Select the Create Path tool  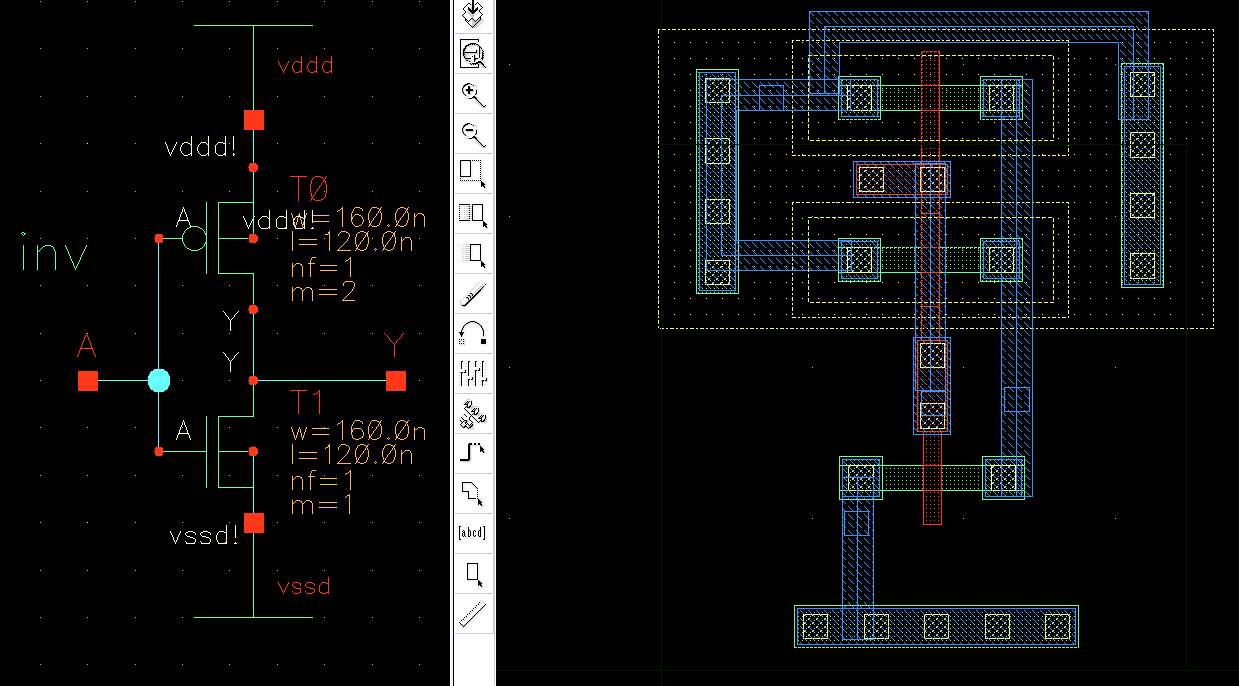(474, 452)
